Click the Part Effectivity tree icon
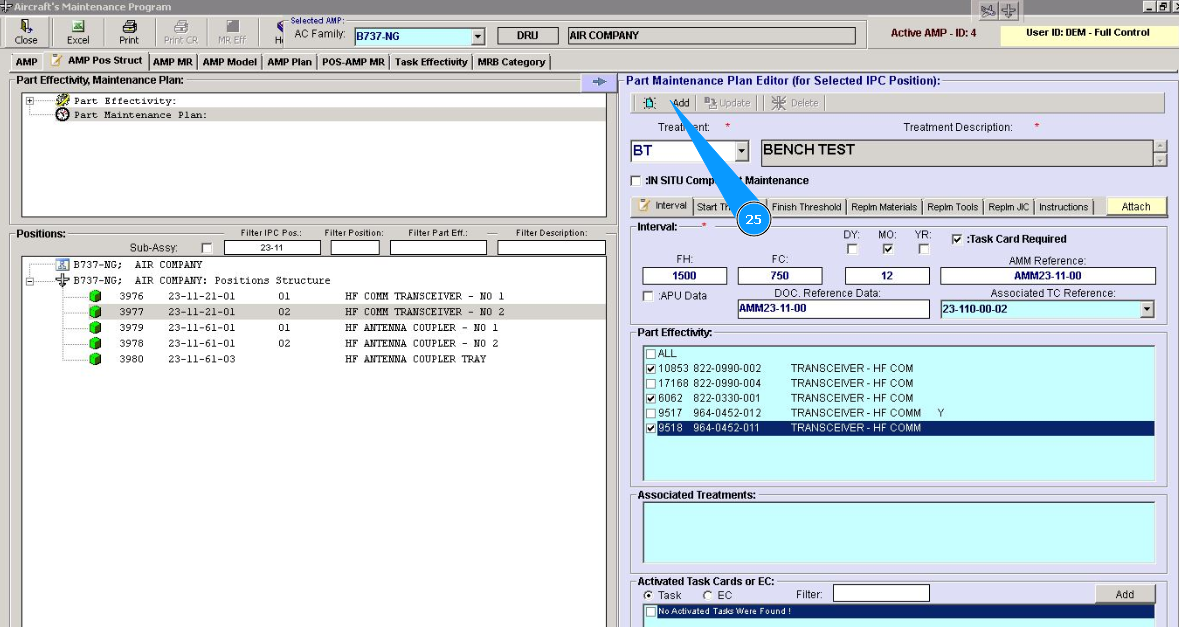This screenshot has width=1179, height=629. [x=63, y=101]
